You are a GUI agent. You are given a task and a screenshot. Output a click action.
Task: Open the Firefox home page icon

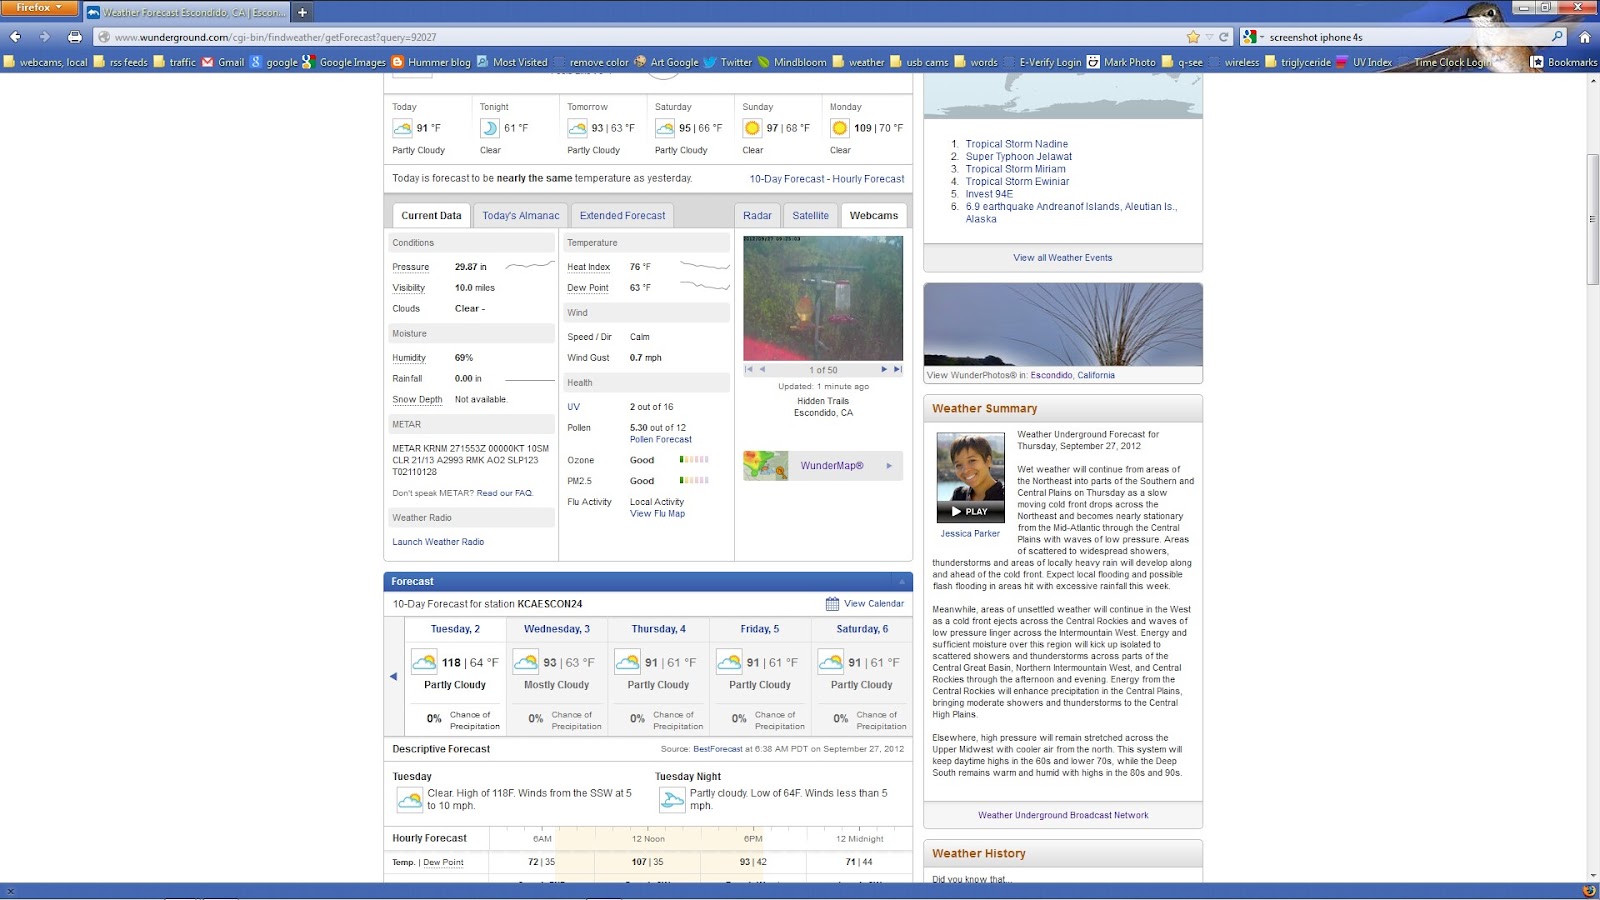1584,37
